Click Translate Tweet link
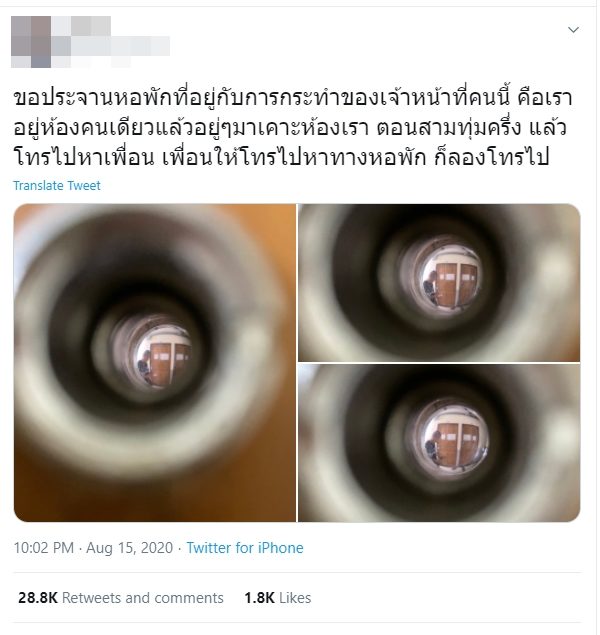 [57, 186]
